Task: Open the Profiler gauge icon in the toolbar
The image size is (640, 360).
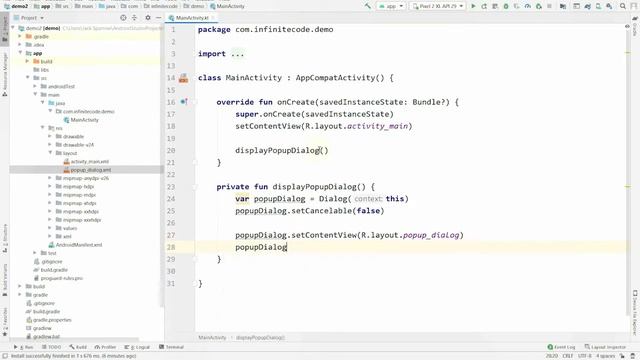Action: [x=528, y=6]
